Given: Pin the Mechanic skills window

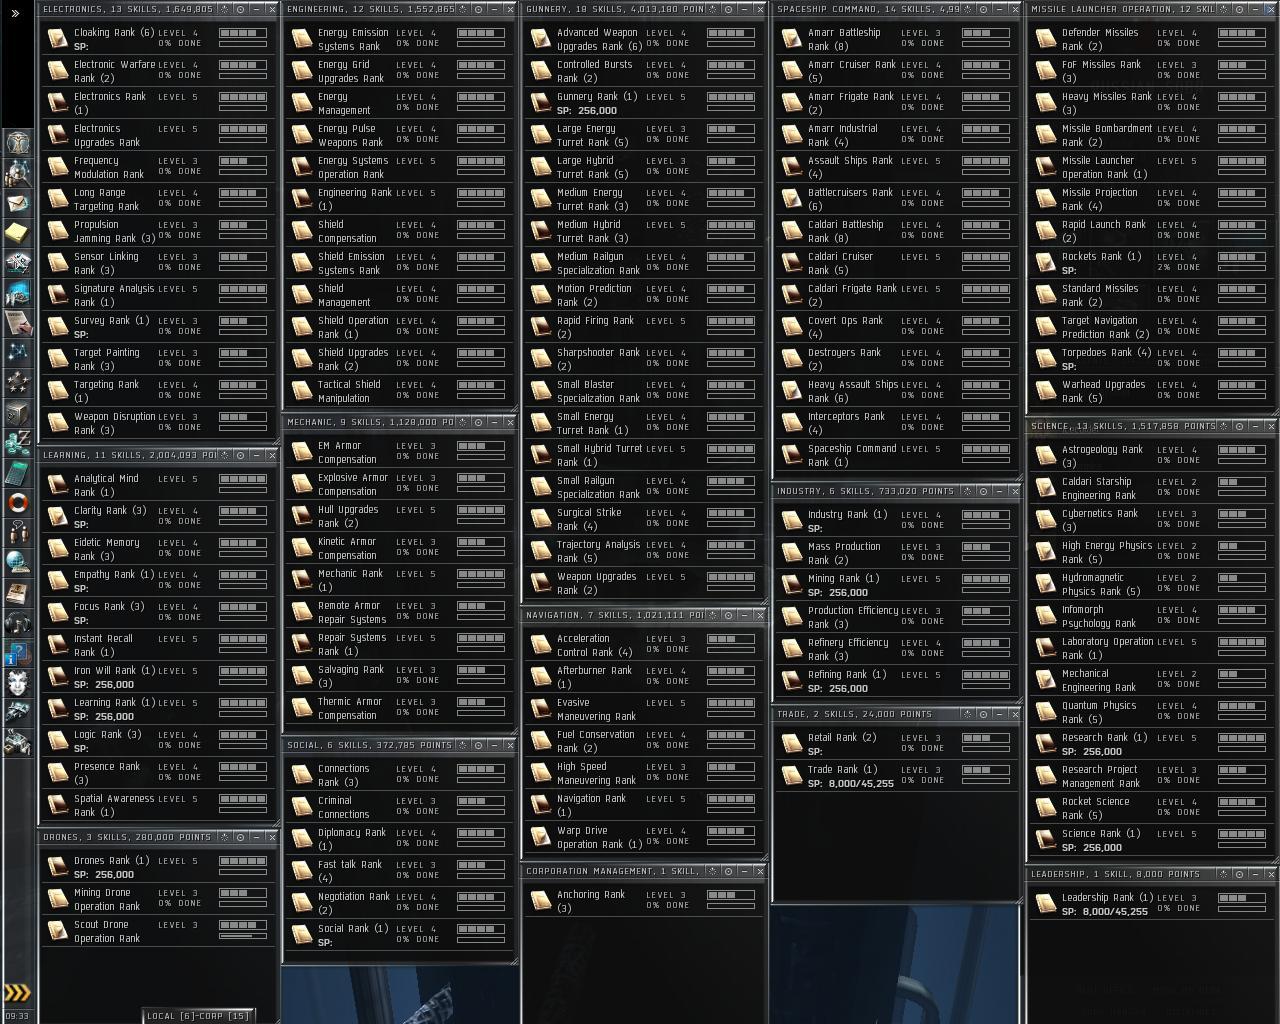Looking at the screenshot, I should tap(478, 422).
